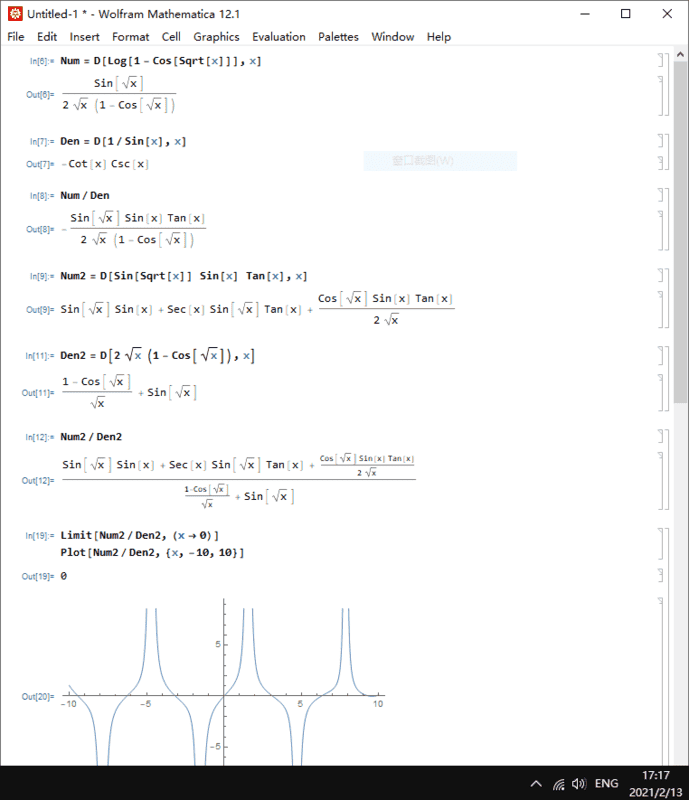Click inside the Limit[Num2/Den2] input line
Screen dimensions: 689x800
coord(139,535)
